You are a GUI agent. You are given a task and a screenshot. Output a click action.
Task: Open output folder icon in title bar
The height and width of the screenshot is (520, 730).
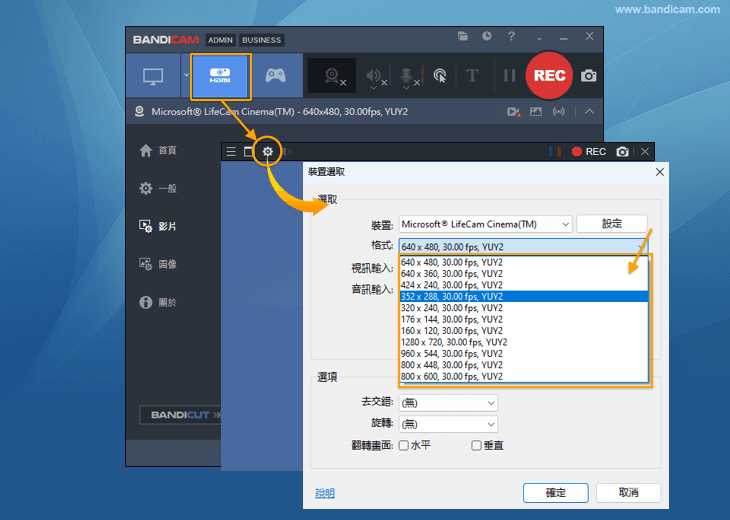pos(463,36)
